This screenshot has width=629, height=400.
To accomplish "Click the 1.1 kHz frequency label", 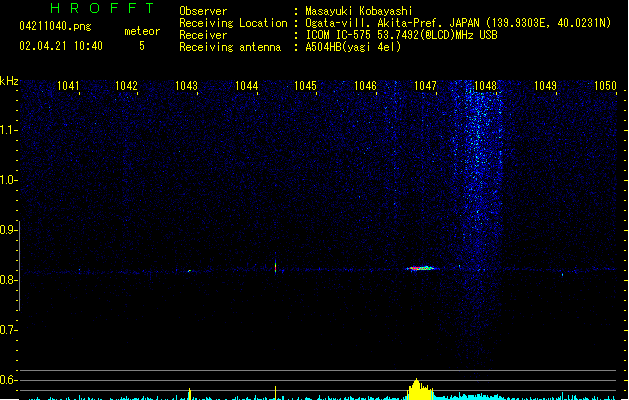I will tap(8, 130).
